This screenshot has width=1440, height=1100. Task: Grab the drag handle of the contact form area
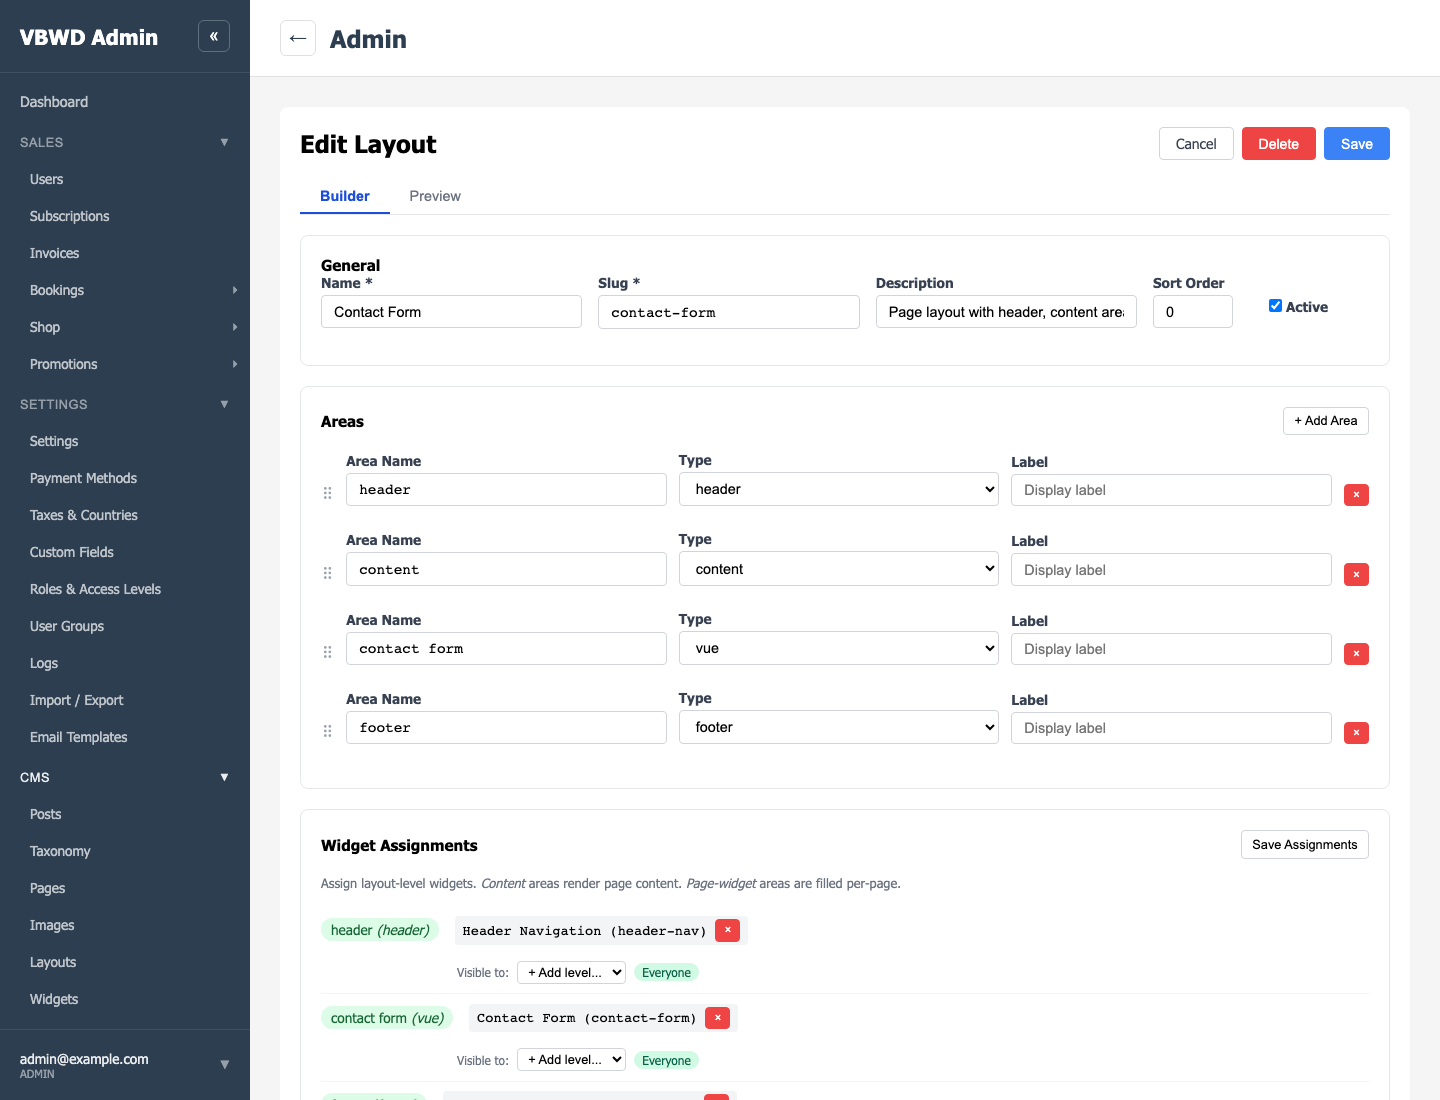pos(327,652)
